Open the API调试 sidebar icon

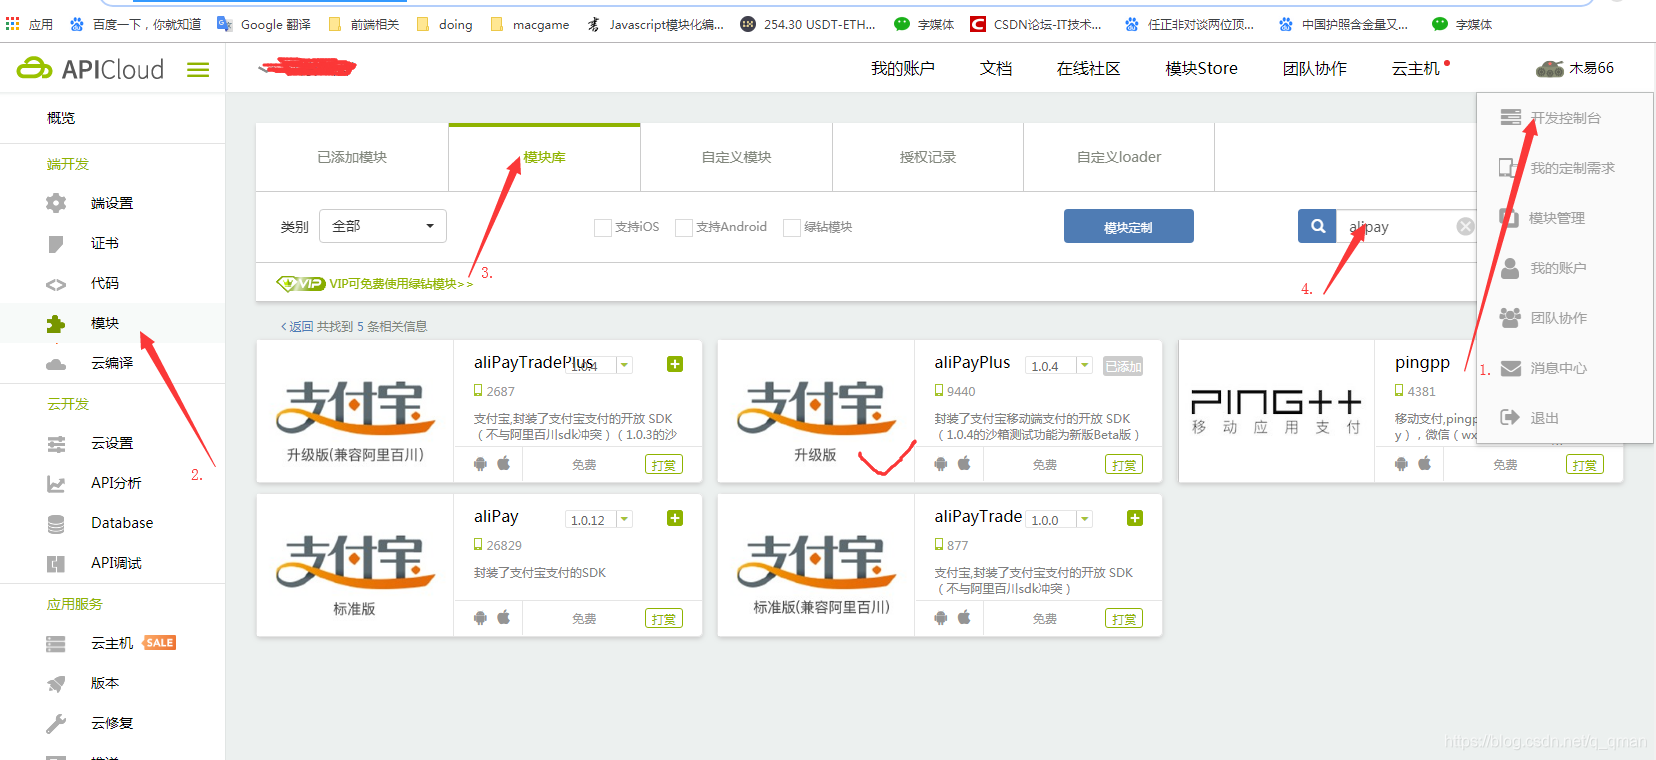coord(56,564)
